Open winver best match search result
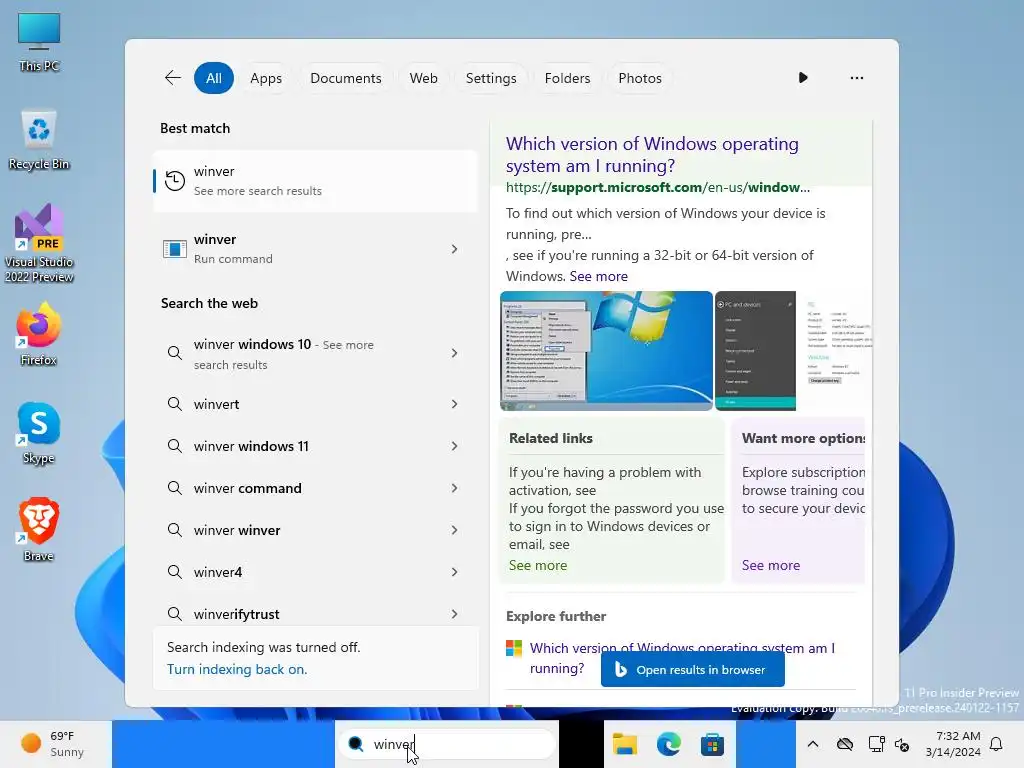1024x768 pixels. (315, 181)
